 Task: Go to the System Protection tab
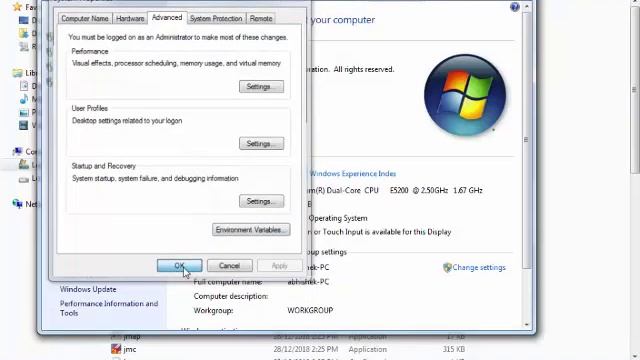(x=216, y=18)
